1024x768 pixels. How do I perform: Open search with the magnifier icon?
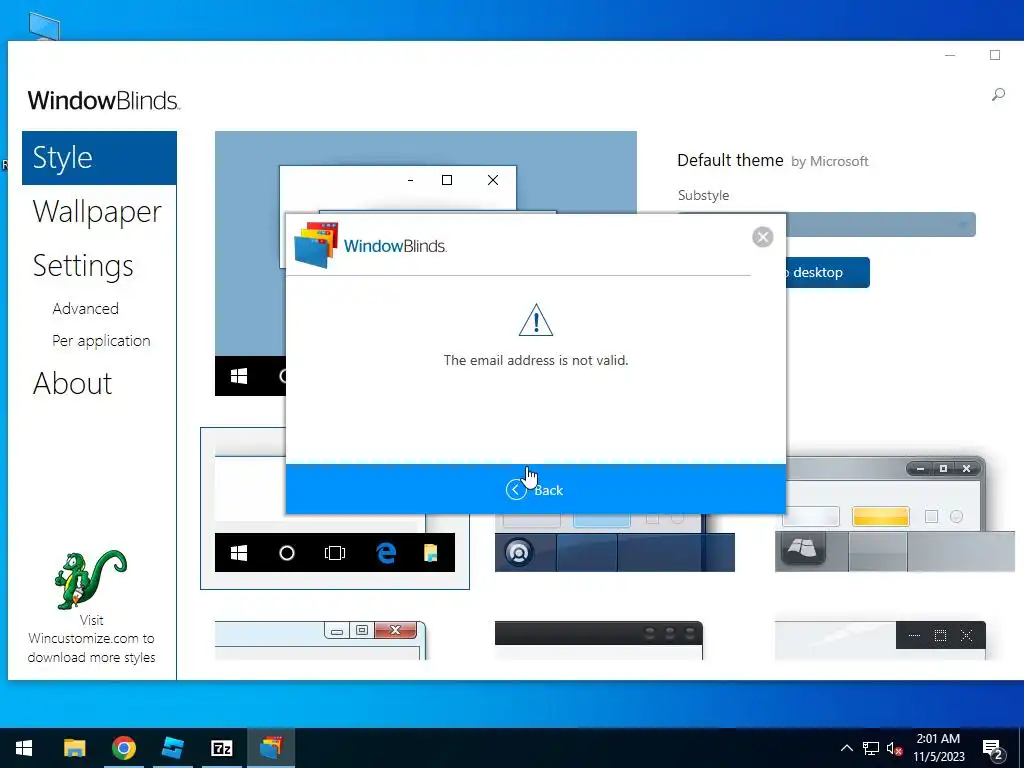pos(998,95)
